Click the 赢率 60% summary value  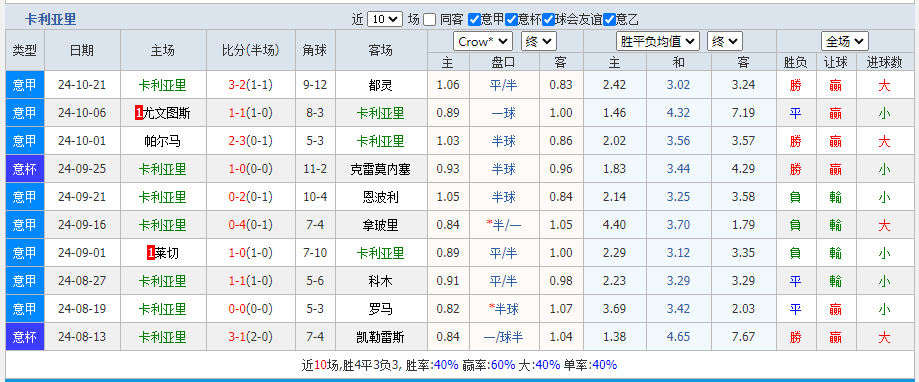[x=503, y=365]
